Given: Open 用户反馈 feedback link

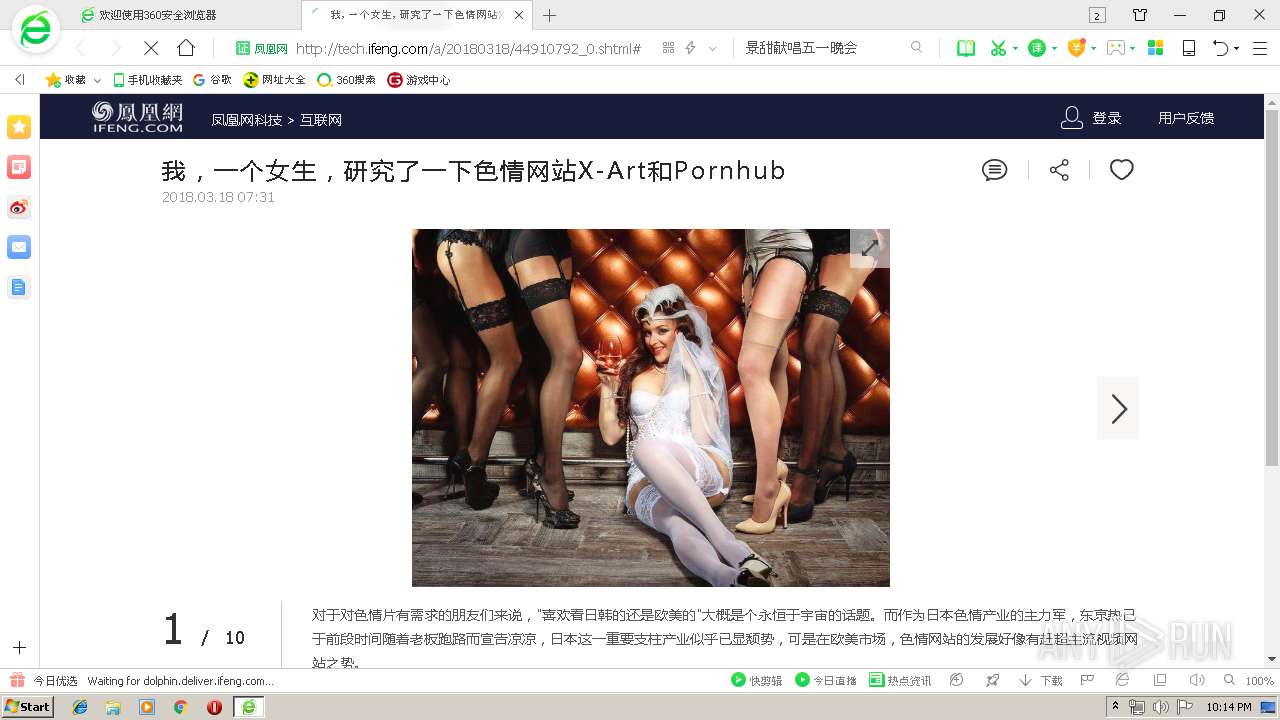Looking at the screenshot, I should pos(1186,118).
